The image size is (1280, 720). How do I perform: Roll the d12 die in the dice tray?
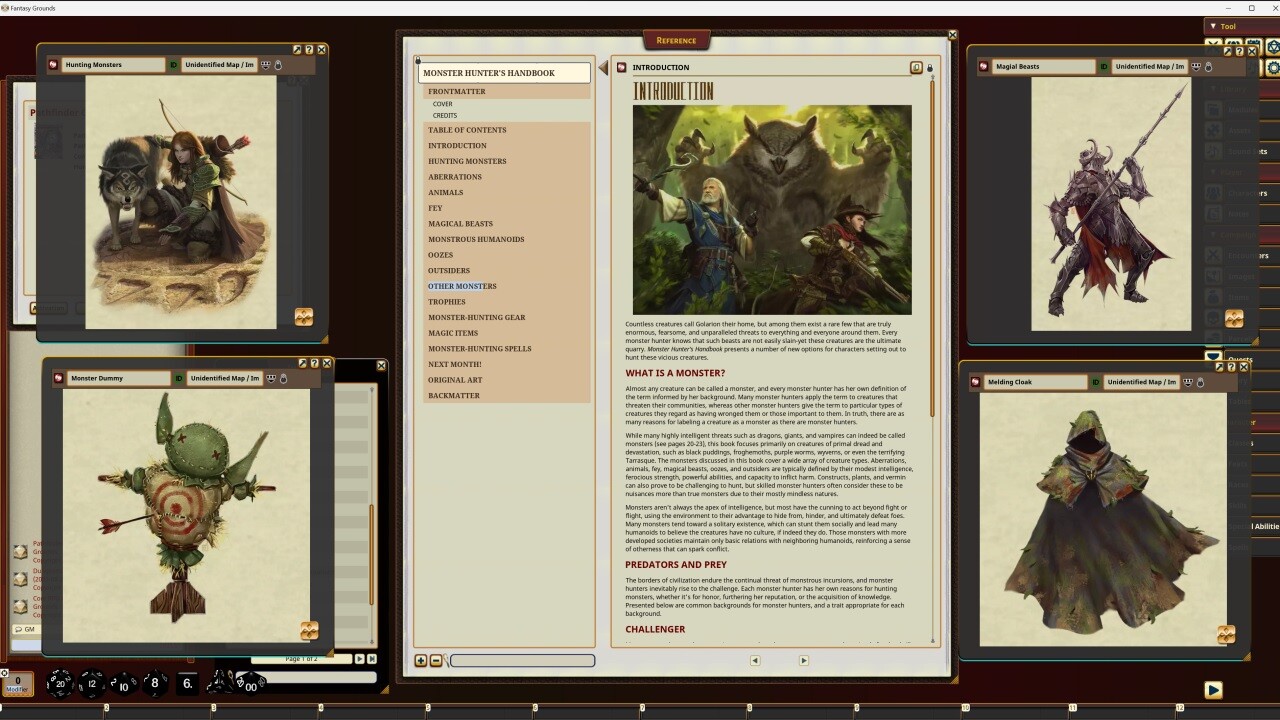pyautogui.click(x=93, y=683)
